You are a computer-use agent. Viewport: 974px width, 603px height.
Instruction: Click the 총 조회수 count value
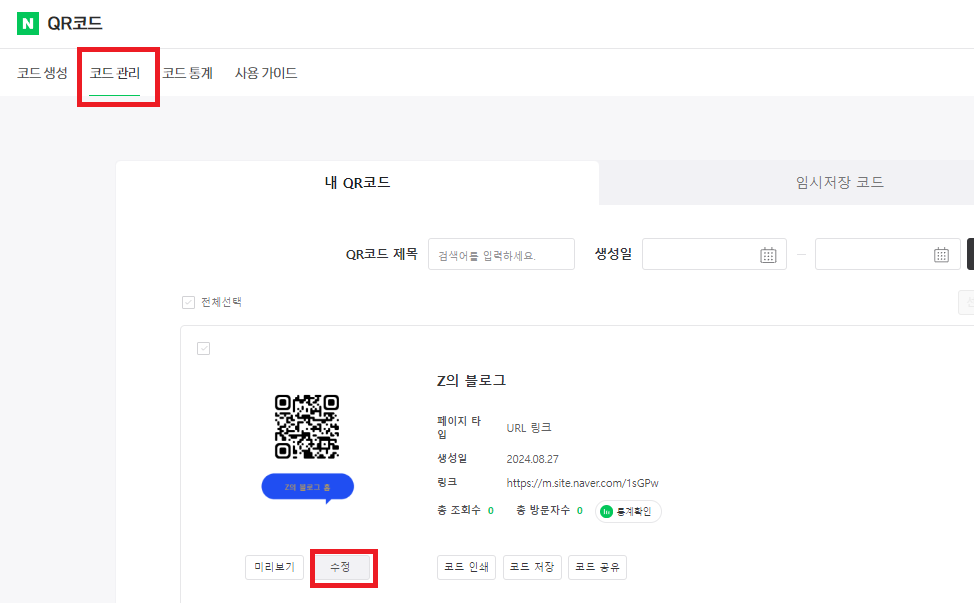click(491, 510)
